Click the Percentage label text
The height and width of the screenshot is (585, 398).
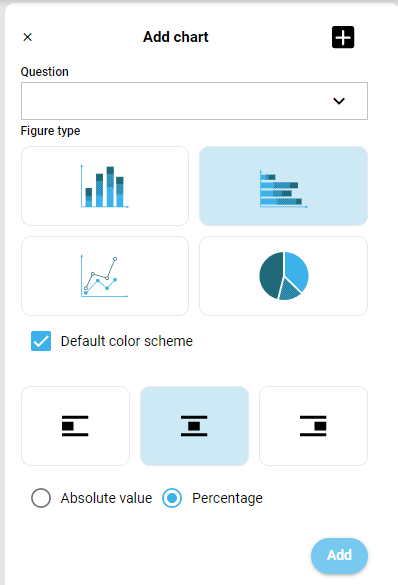[x=227, y=498]
